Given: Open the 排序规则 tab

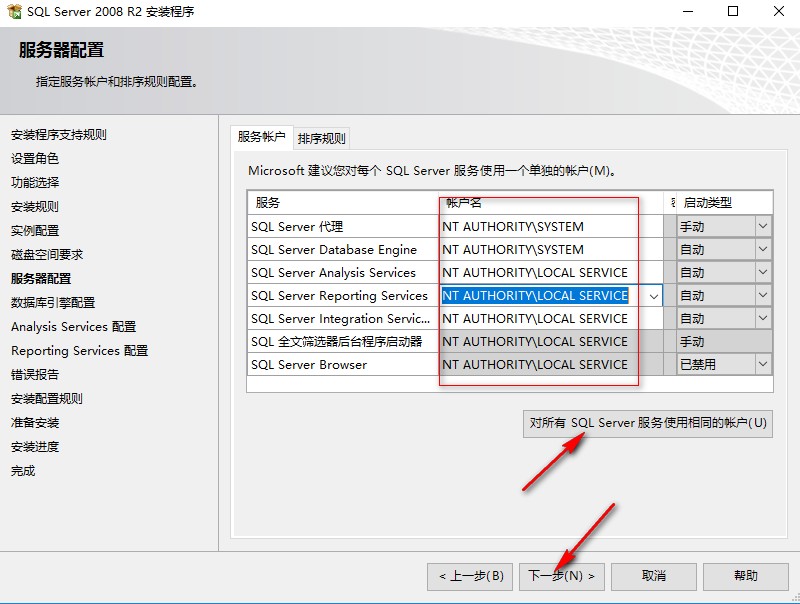Looking at the screenshot, I should (321, 138).
